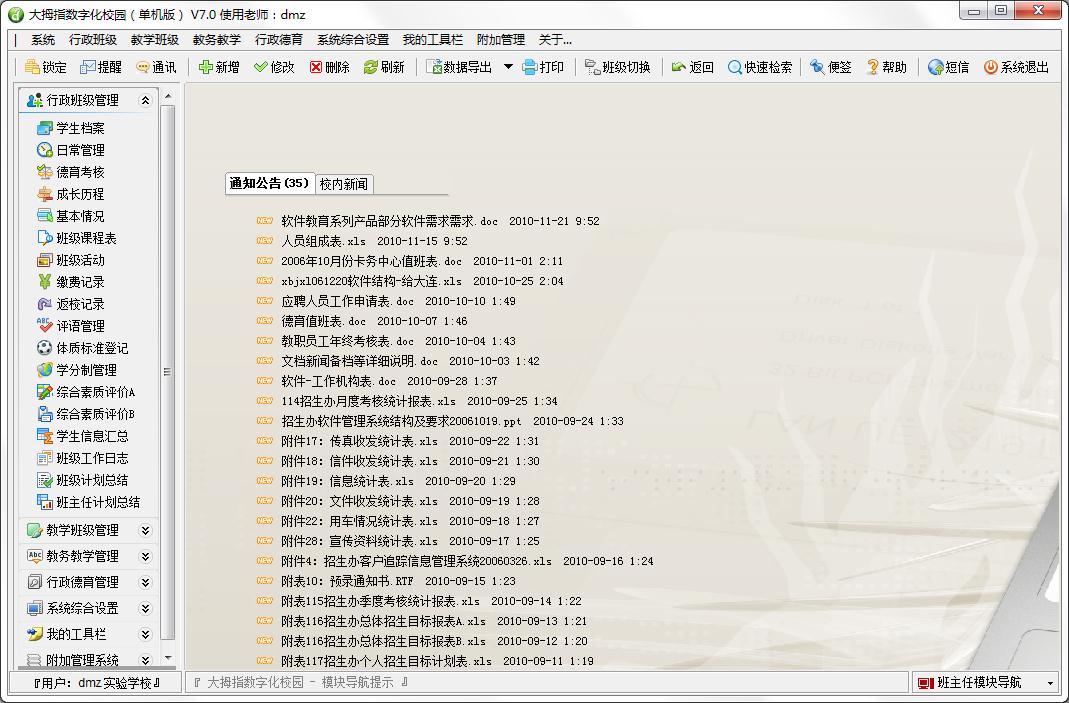Open the dropdown arrow next to 数据导出
Viewport: 1069px width, 703px height.
508,67
